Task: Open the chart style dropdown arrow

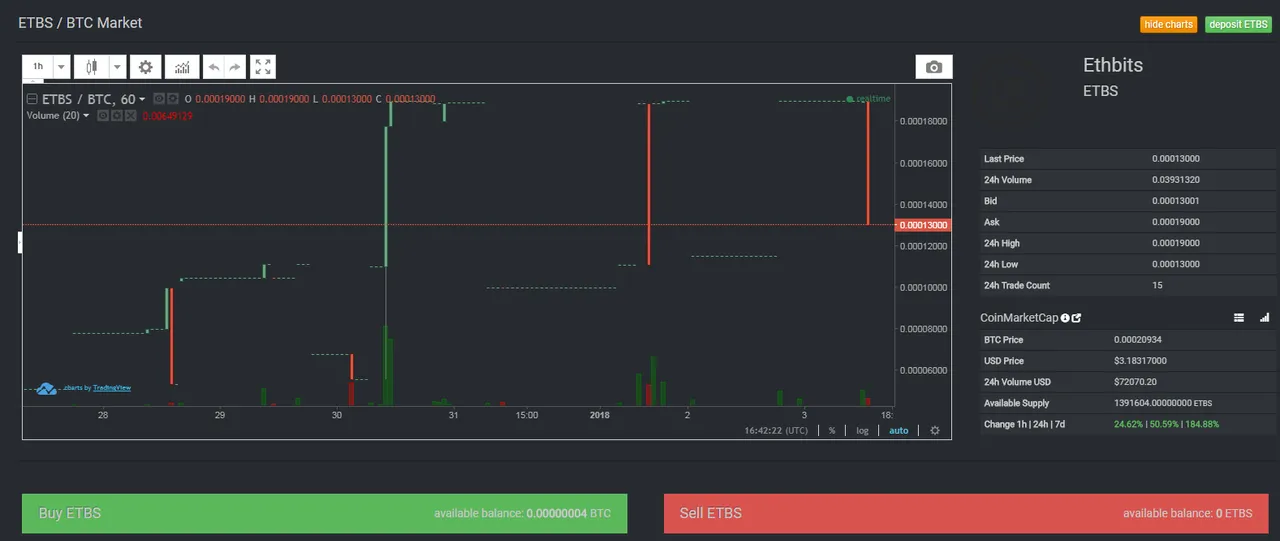Action: click(117, 67)
